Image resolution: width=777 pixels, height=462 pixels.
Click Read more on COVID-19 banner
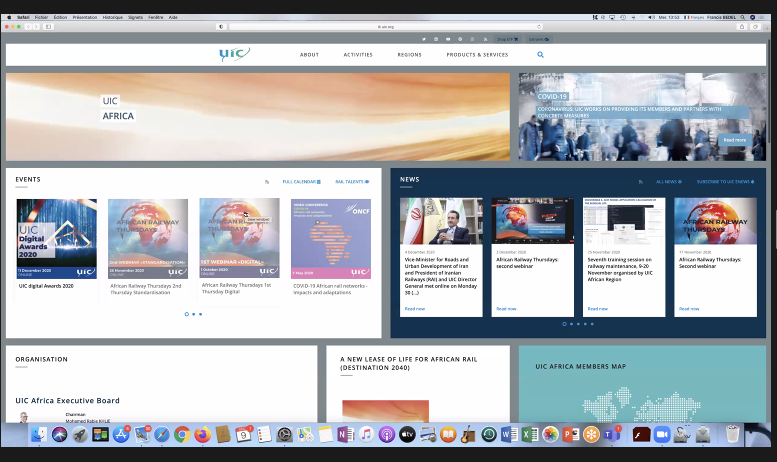[x=735, y=140]
